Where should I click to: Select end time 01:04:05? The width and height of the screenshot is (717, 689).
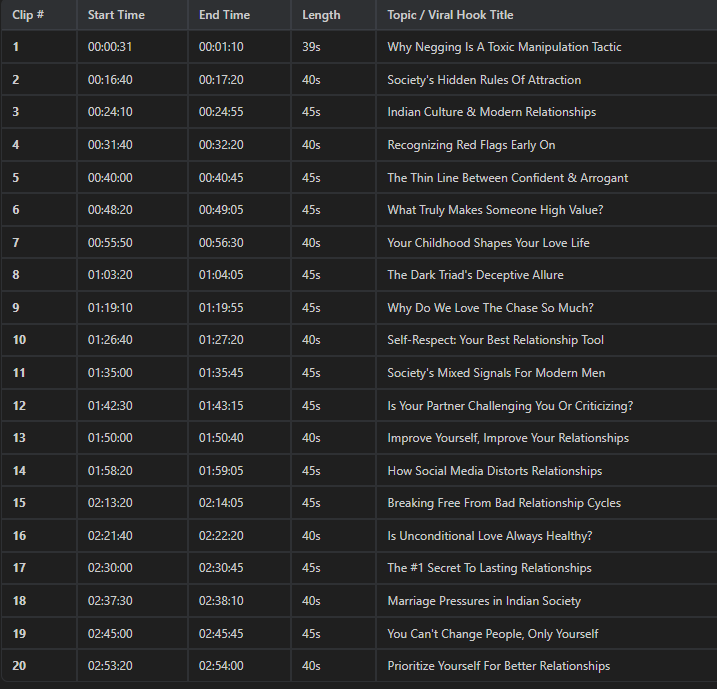[x=221, y=275]
